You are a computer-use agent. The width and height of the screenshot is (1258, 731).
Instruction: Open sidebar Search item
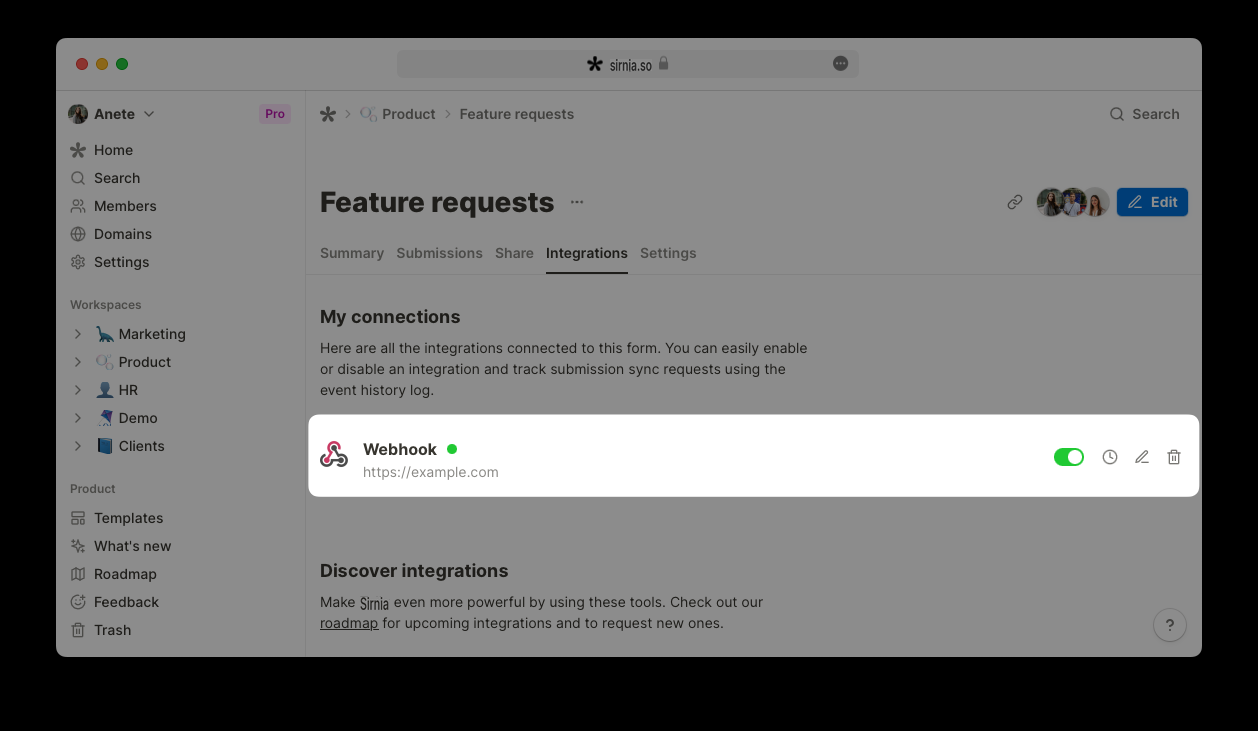(105, 178)
